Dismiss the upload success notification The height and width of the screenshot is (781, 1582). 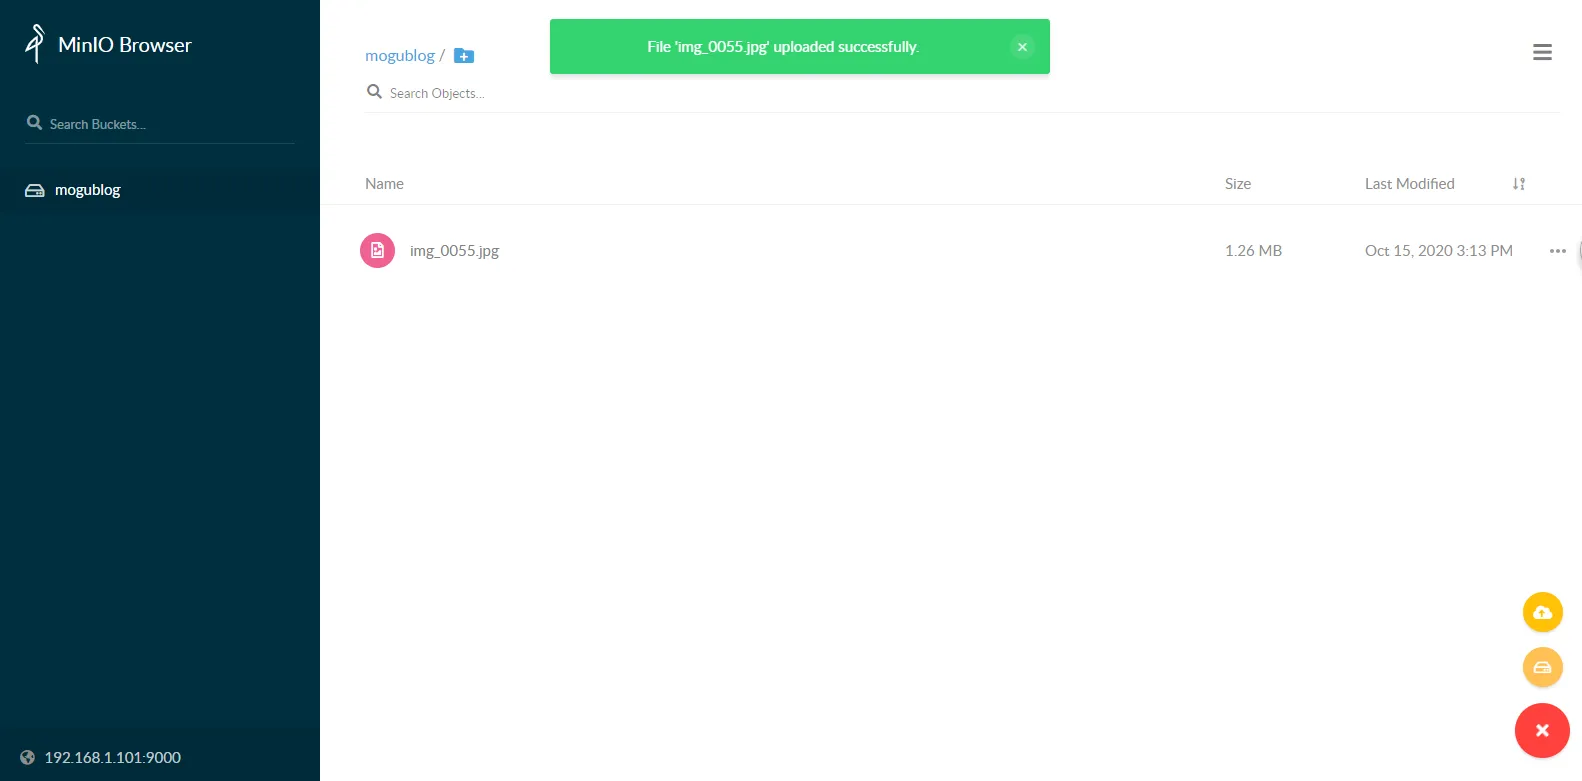pyautogui.click(x=1022, y=47)
